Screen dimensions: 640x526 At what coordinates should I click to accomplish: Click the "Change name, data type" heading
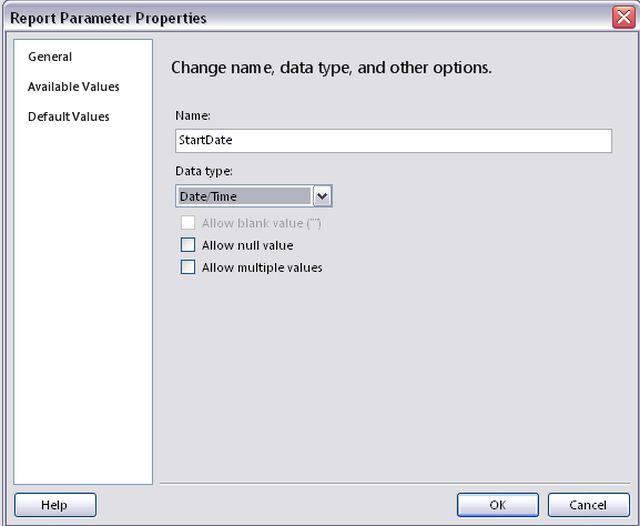click(331, 68)
